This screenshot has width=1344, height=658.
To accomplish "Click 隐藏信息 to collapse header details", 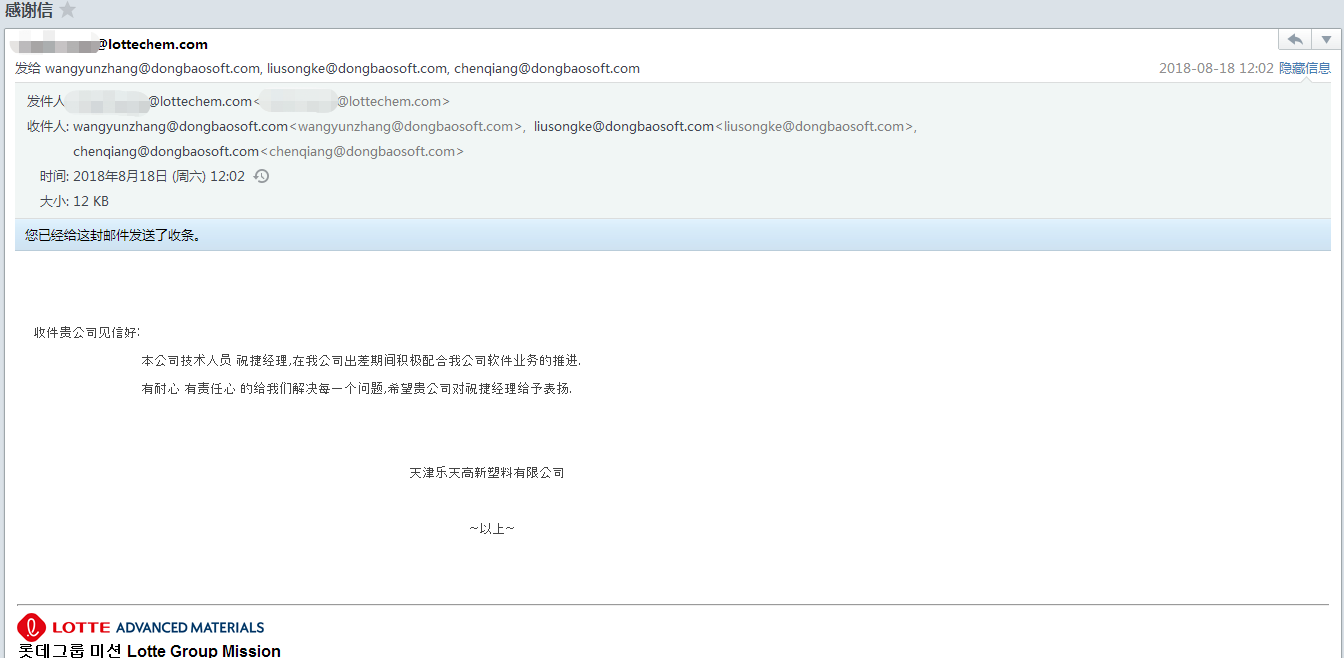I will tap(1305, 68).
